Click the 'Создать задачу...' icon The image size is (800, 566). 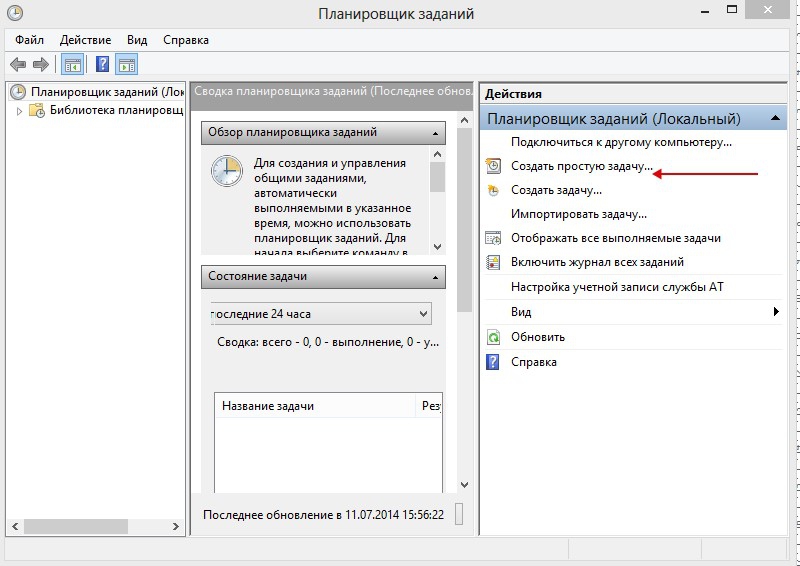pos(493,190)
